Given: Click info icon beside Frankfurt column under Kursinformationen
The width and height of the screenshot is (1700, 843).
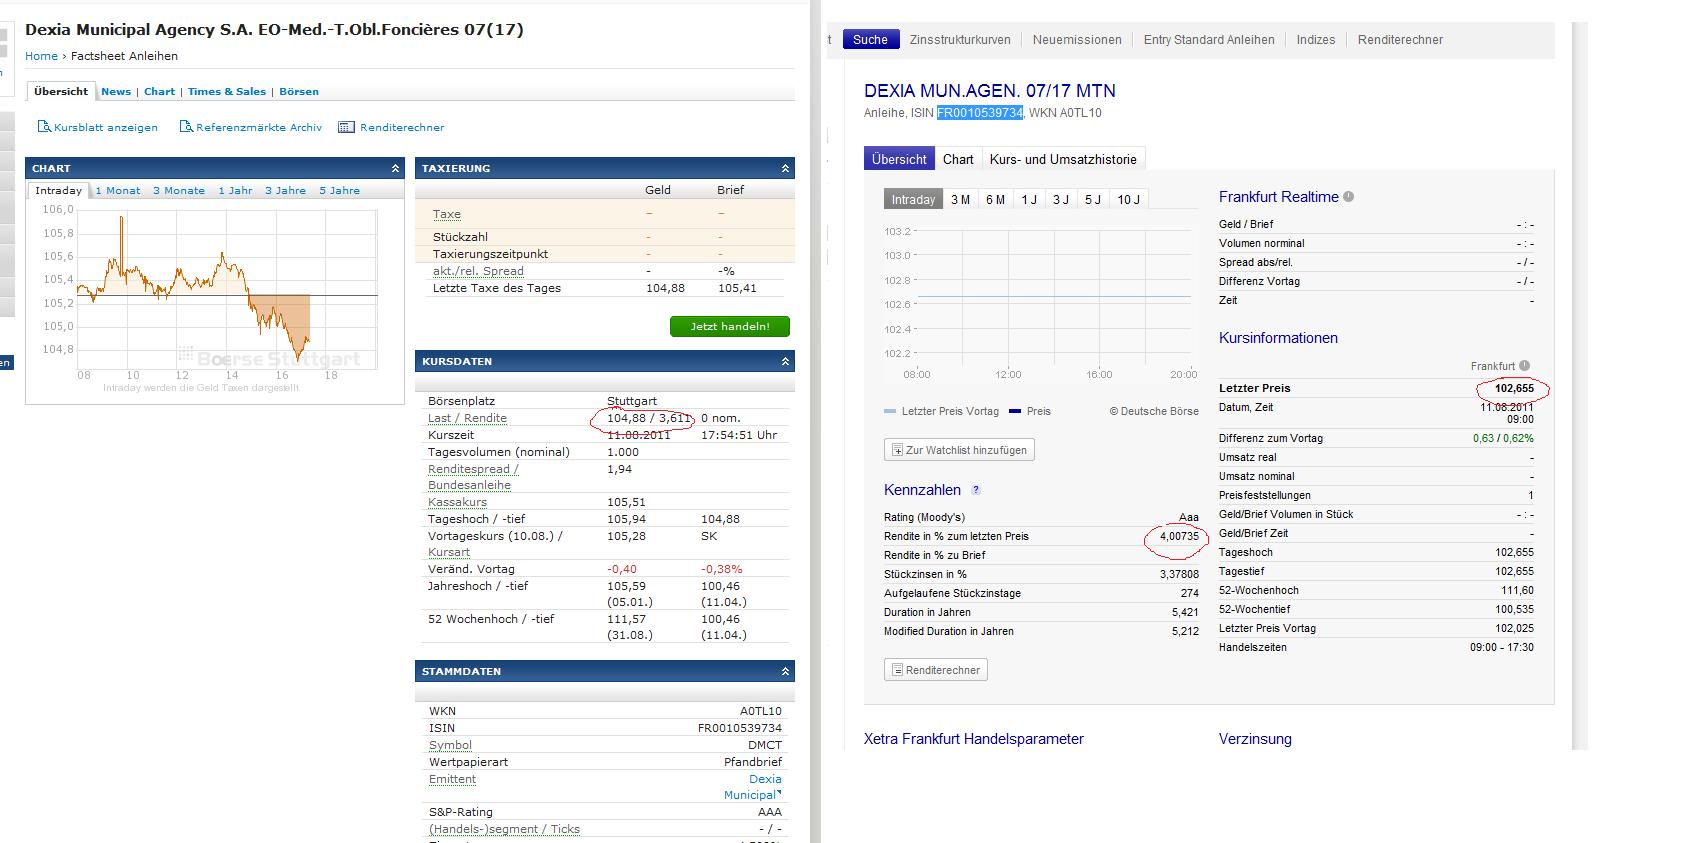Looking at the screenshot, I should (1524, 366).
